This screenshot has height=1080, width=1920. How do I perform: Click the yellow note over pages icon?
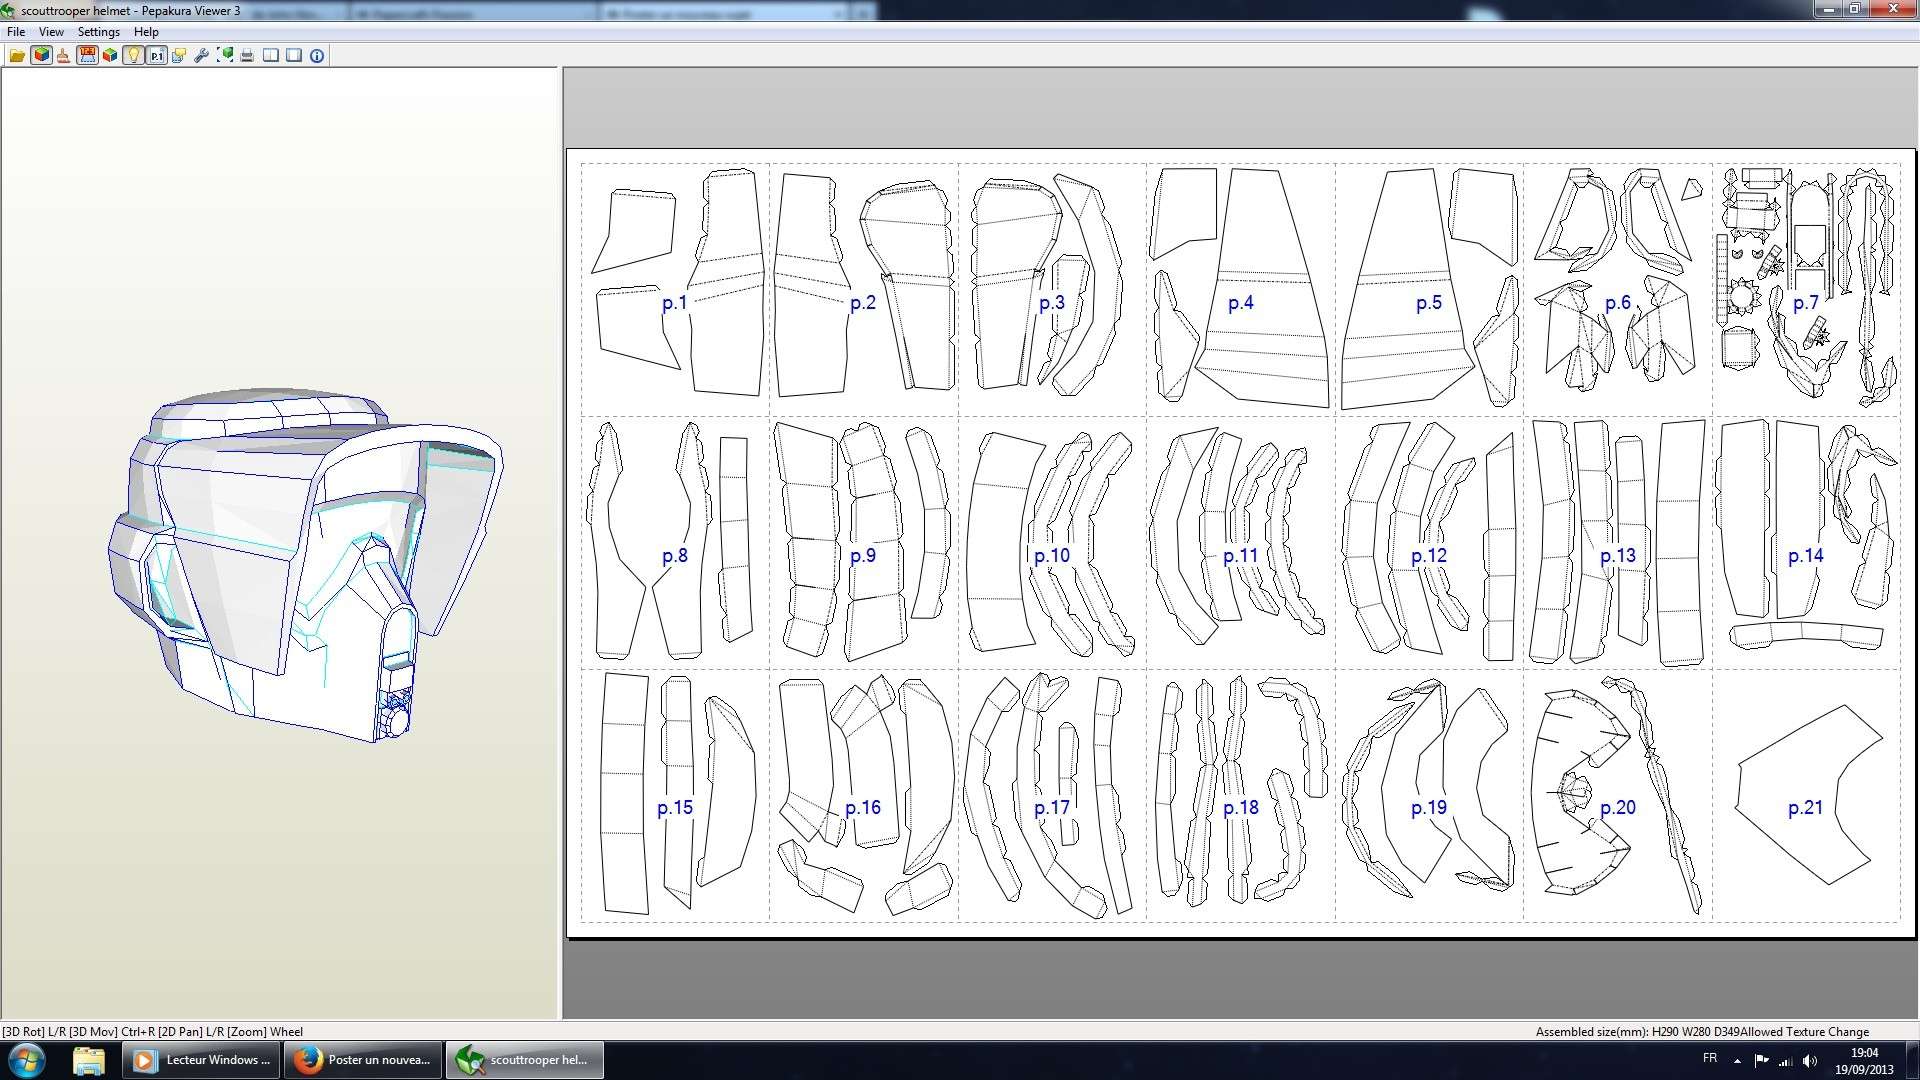point(179,56)
